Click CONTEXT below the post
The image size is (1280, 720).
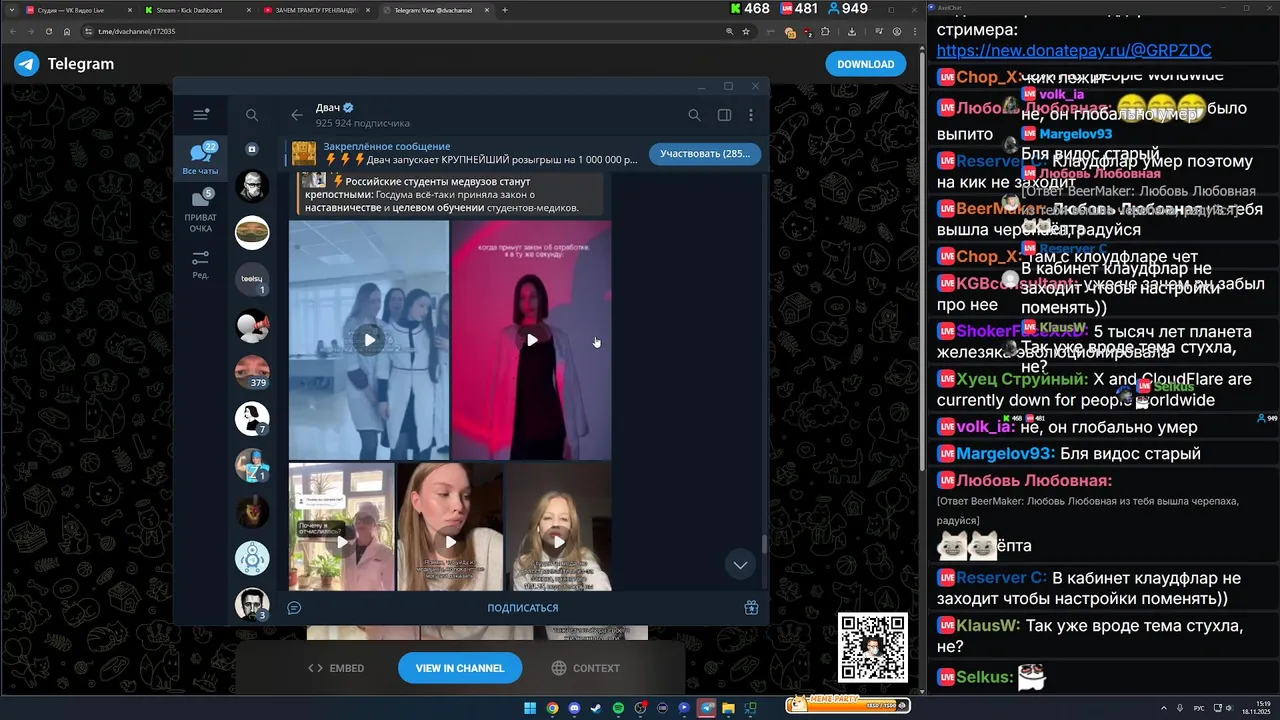pyautogui.click(x=586, y=668)
